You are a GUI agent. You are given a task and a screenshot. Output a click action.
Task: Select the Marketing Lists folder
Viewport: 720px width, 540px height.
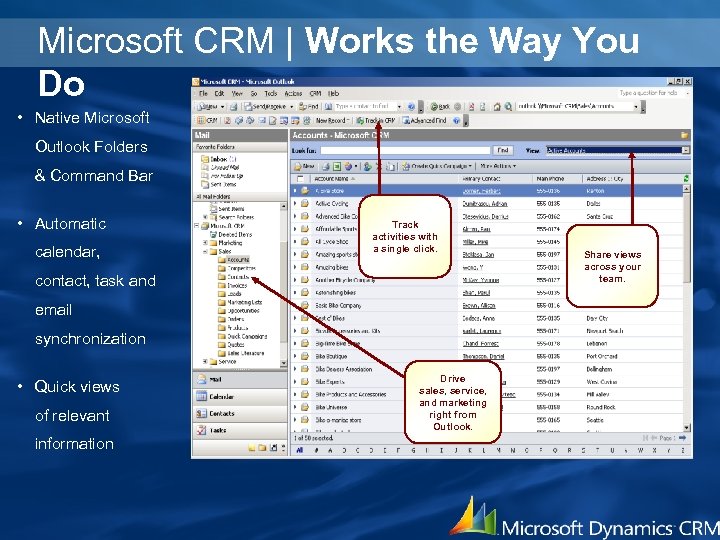[x=240, y=302]
